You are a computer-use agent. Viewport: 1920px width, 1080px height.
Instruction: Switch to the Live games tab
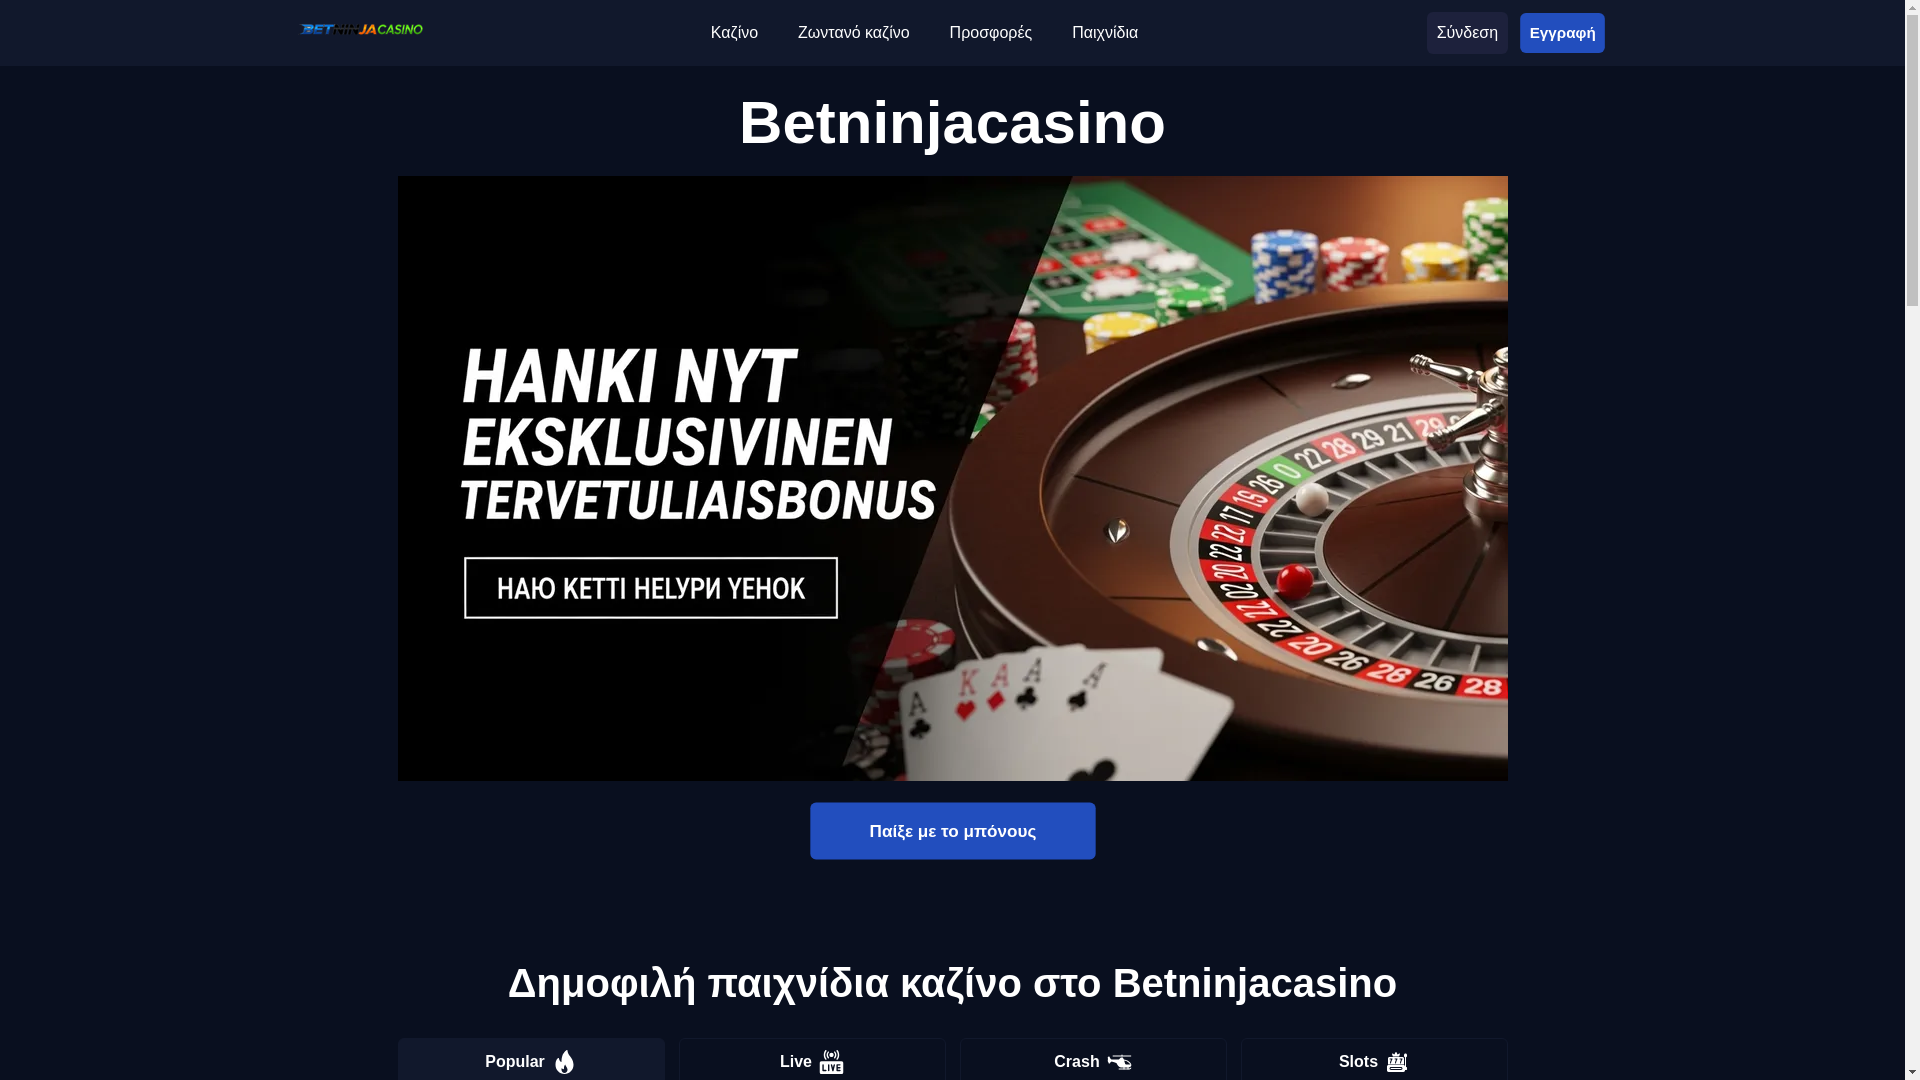(812, 1060)
